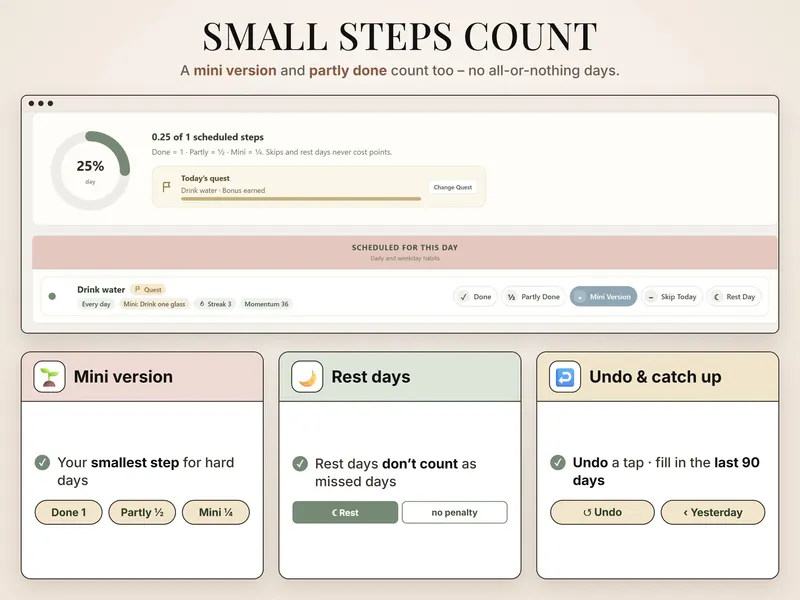The height and width of the screenshot is (600, 800).
Task: Click the Daily and weekday habits subtitle
Action: pyautogui.click(x=405, y=258)
